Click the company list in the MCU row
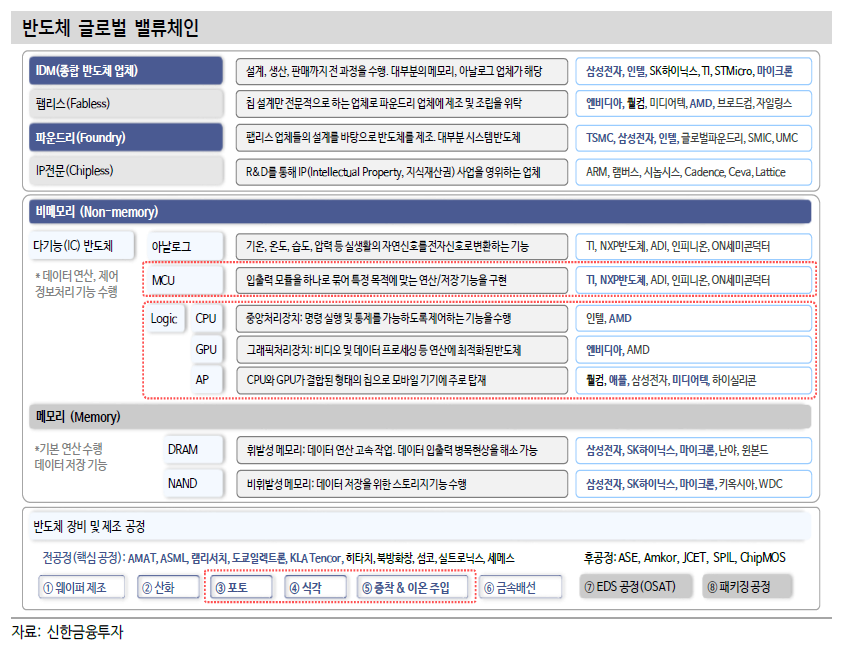 point(694,280)
